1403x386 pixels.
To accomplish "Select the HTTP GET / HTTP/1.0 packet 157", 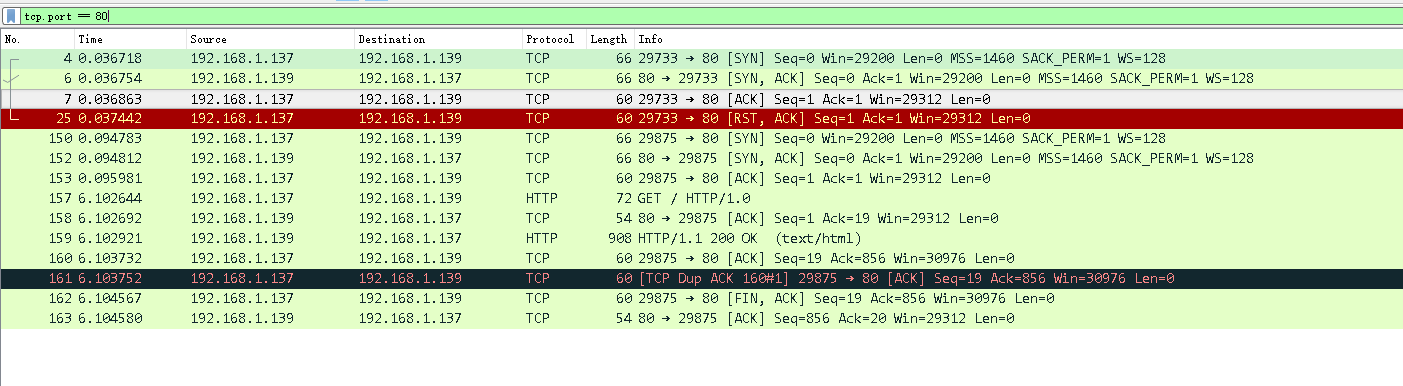I will click(701, 198).
